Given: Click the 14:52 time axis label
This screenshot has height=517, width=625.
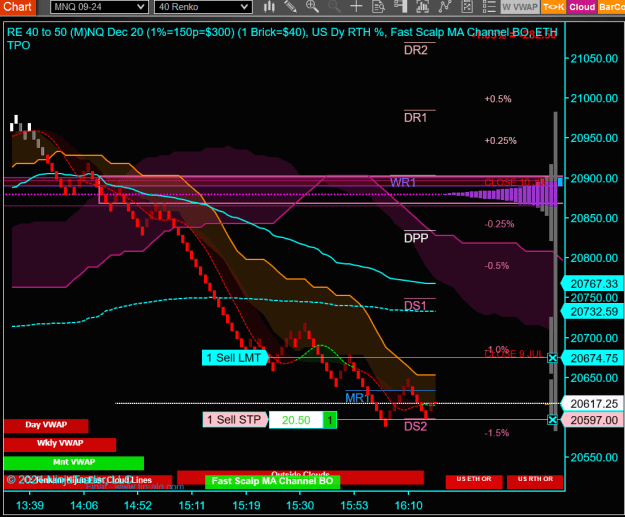Looking at the screenshot, I should point(138,505).
